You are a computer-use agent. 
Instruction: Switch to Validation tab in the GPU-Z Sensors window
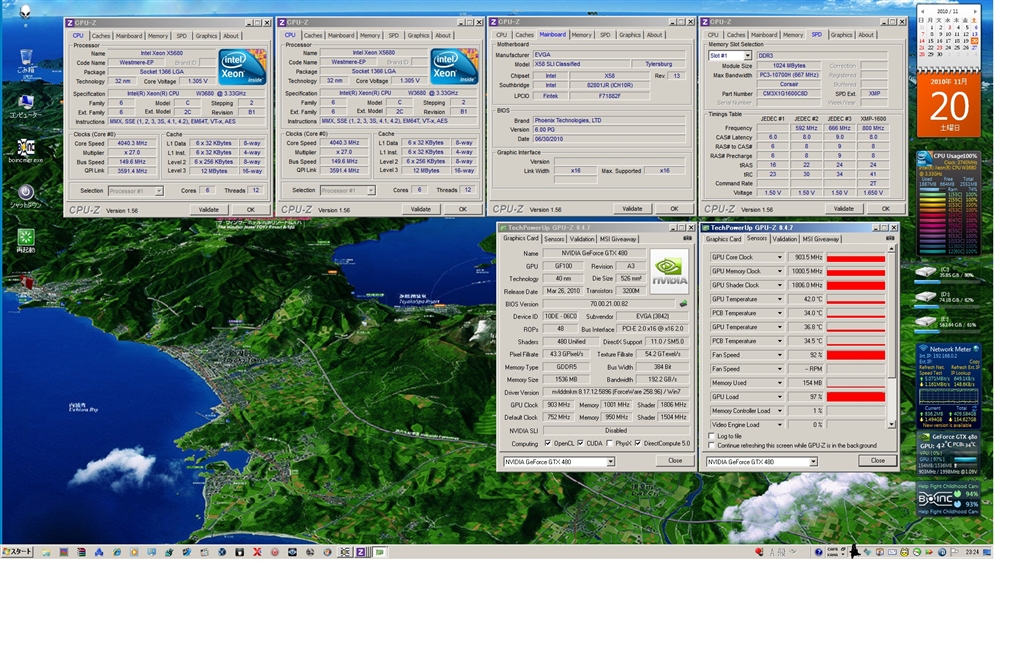pyautogui.click(x=785, y=239)
